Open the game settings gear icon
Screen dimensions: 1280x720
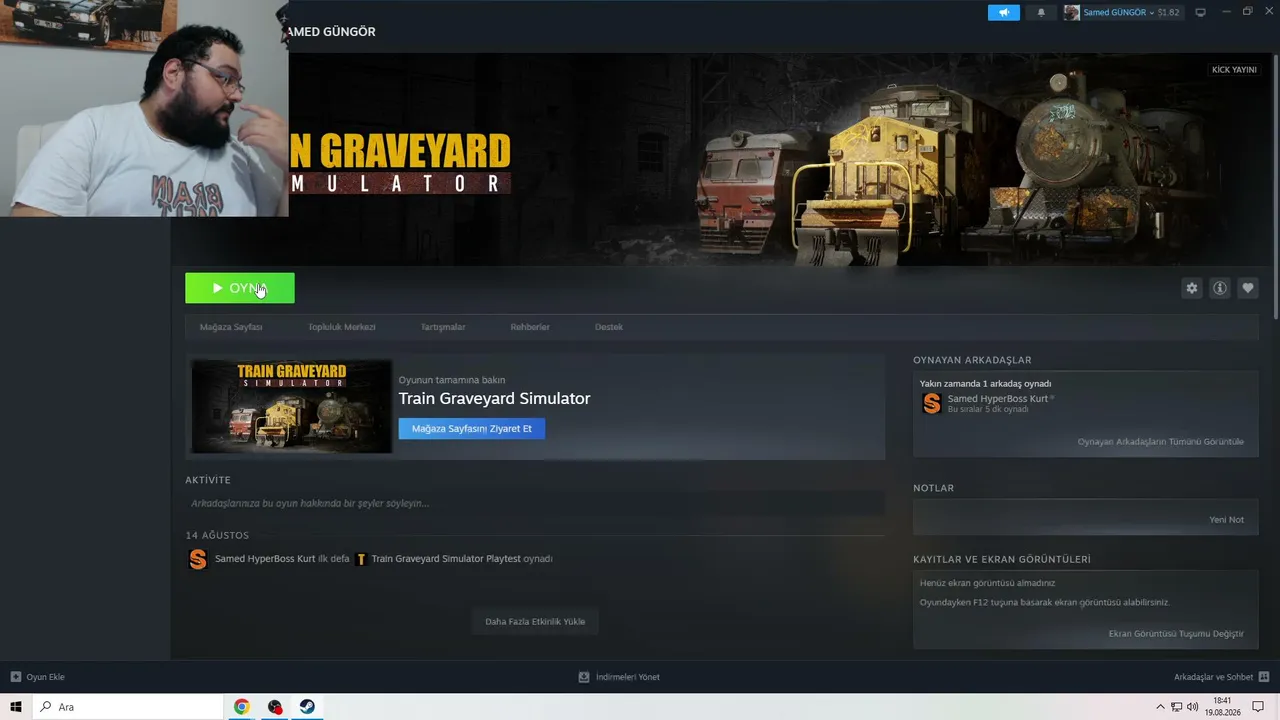point(1191,288)
